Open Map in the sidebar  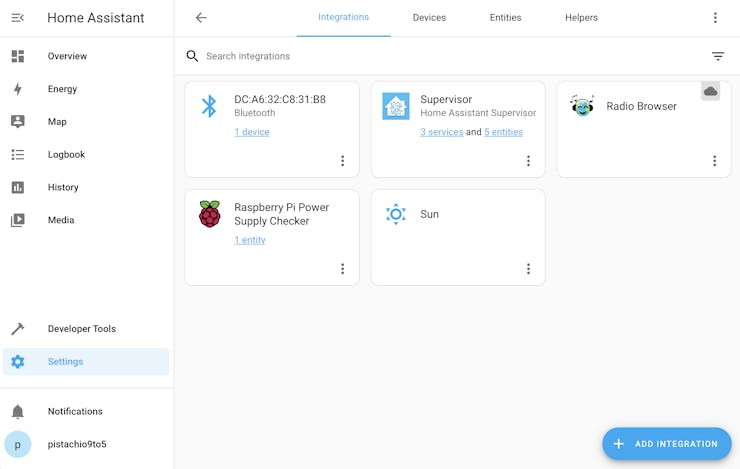[86, 122]
